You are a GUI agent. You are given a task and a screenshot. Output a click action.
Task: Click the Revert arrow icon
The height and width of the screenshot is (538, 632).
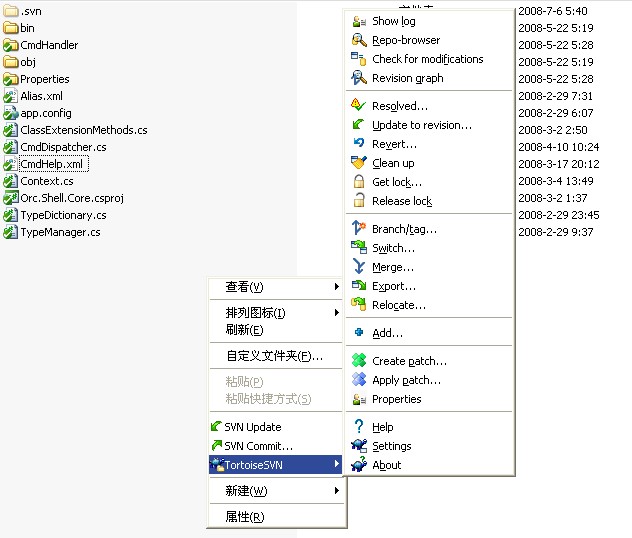tap(359, 144)
